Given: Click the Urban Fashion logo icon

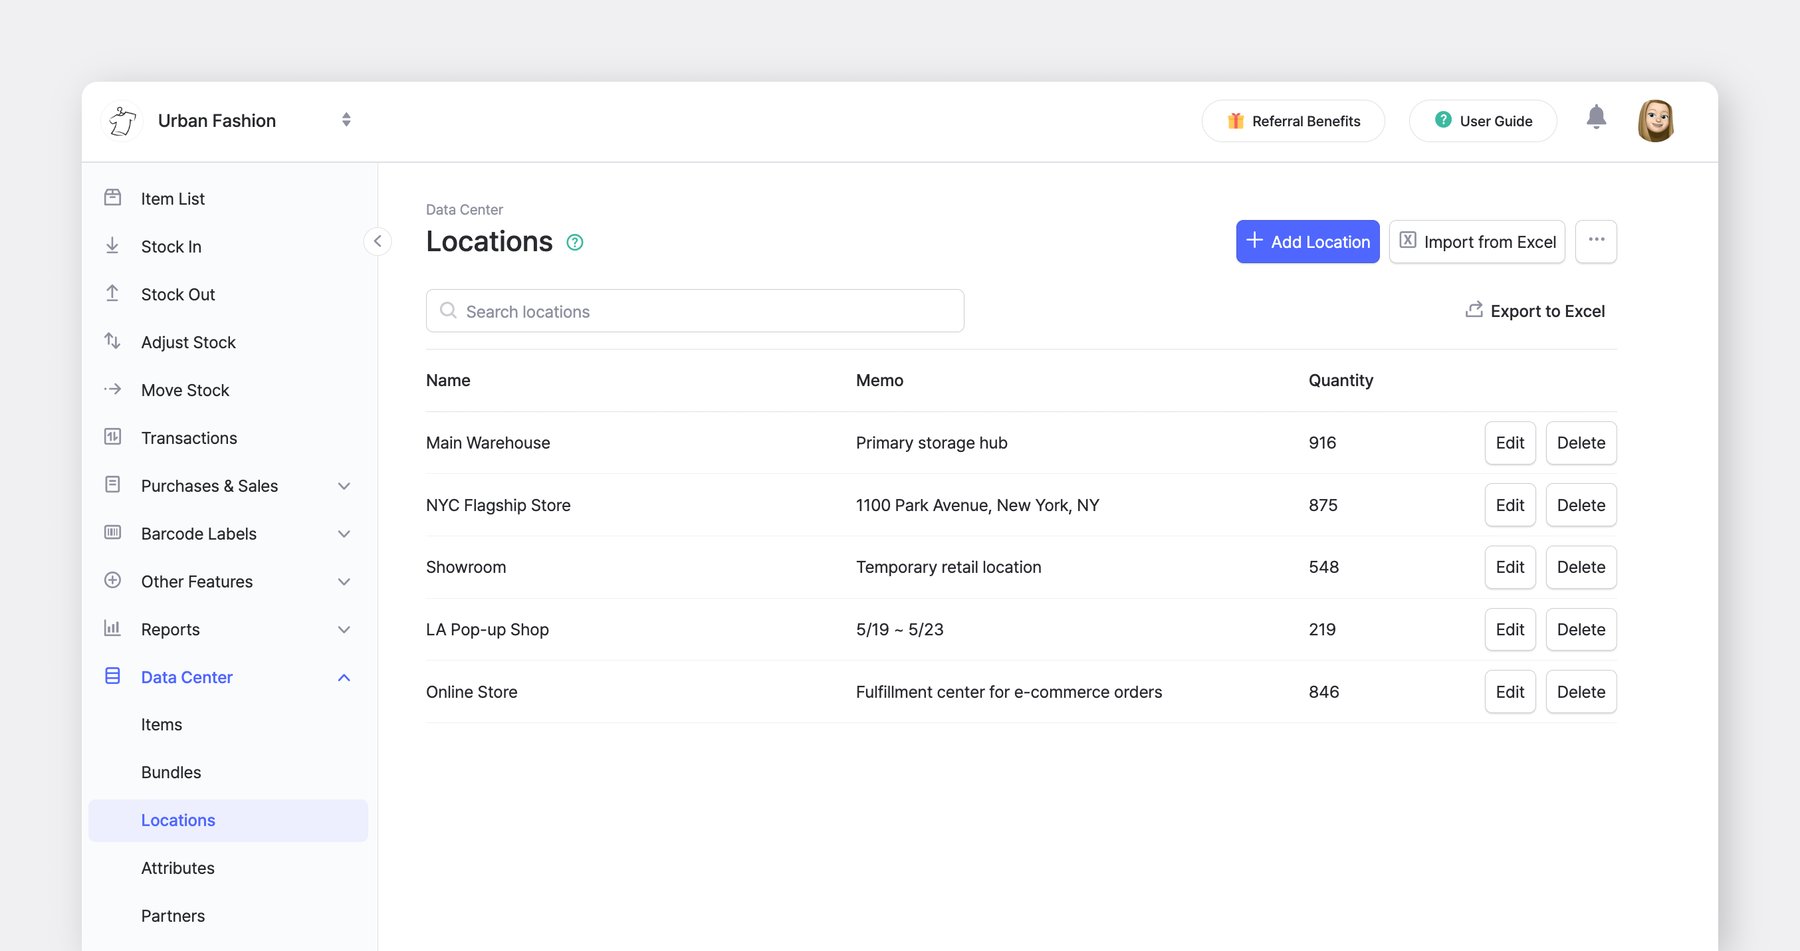Looking at the screenshot, I should coord(123,121).
